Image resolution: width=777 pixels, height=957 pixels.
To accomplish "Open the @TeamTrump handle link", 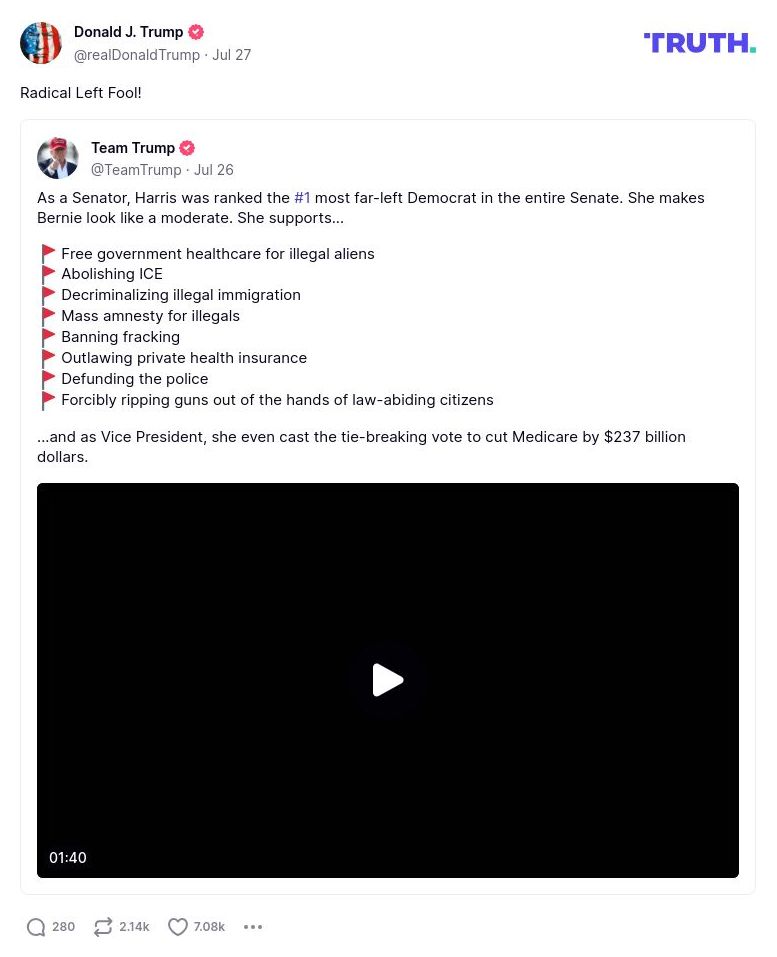I will click(x=136, y=170).
